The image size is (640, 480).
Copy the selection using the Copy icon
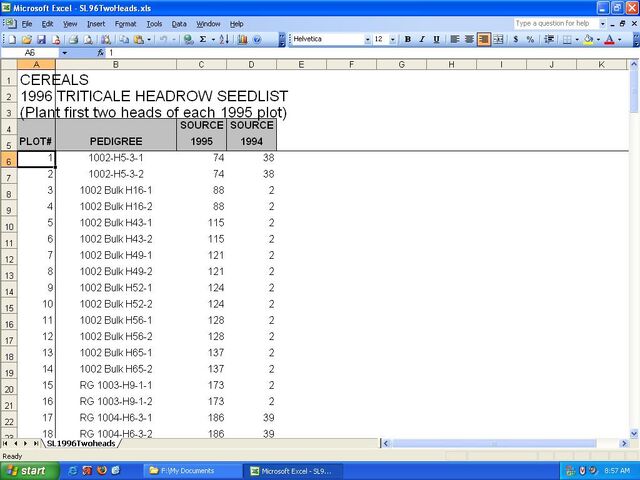pyautogui.click(x=124, y=39)
